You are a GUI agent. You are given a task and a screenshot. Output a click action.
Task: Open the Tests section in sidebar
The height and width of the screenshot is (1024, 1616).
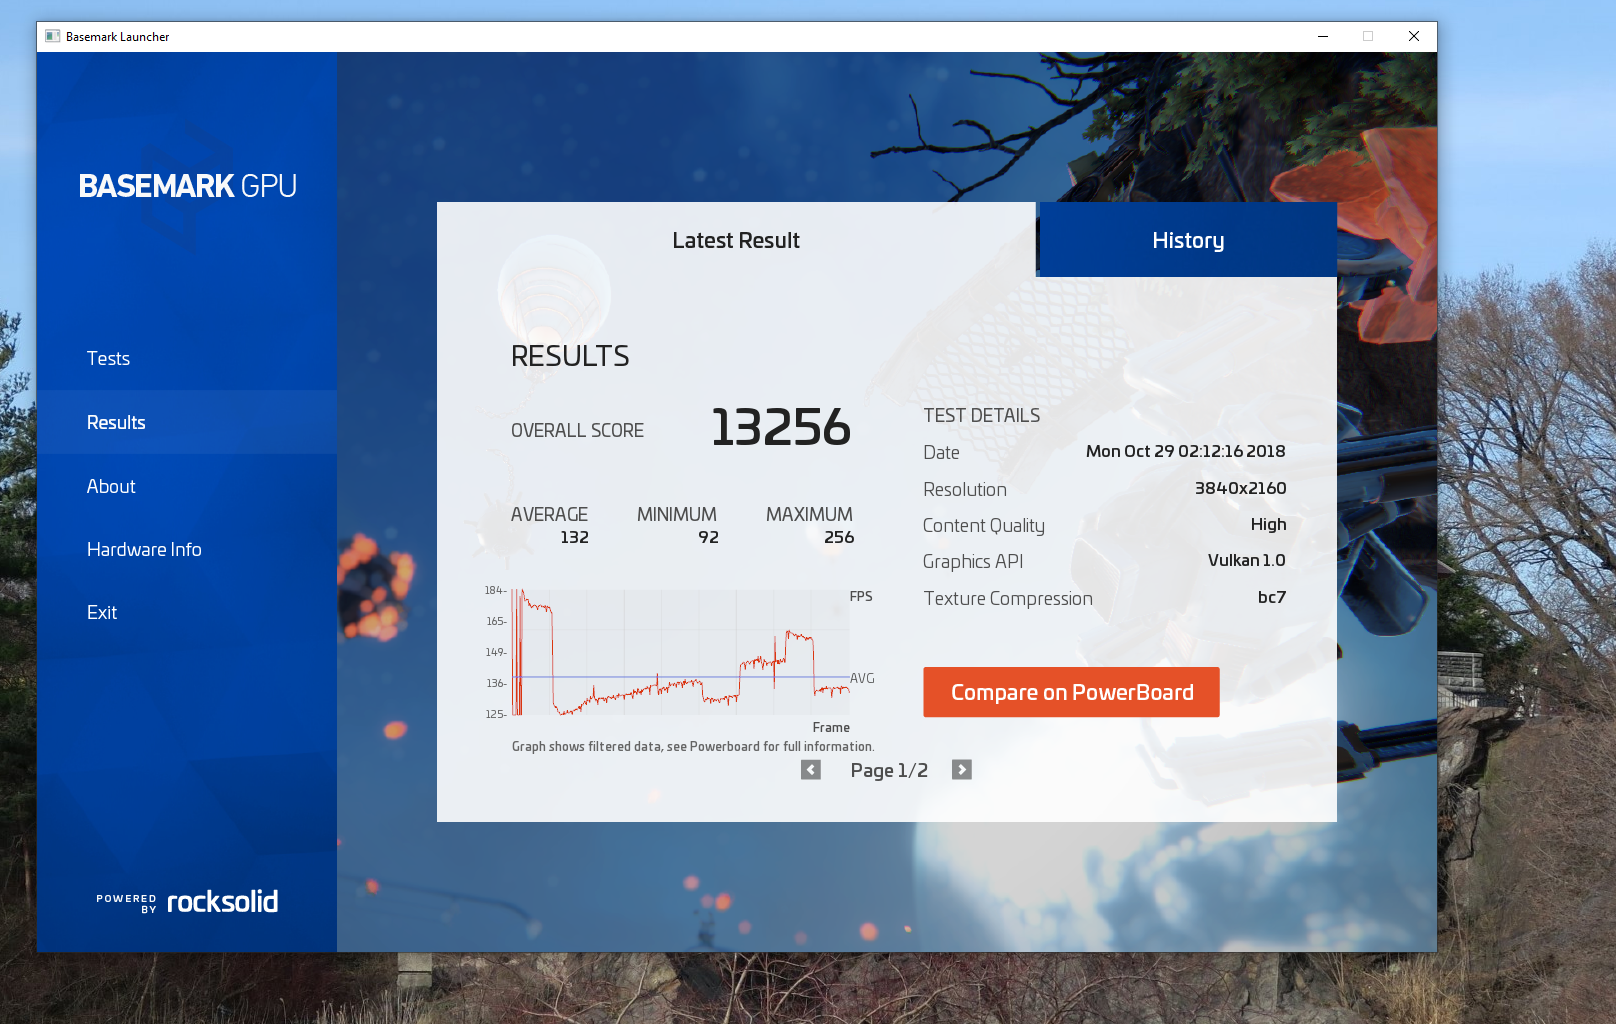point(108,359)
